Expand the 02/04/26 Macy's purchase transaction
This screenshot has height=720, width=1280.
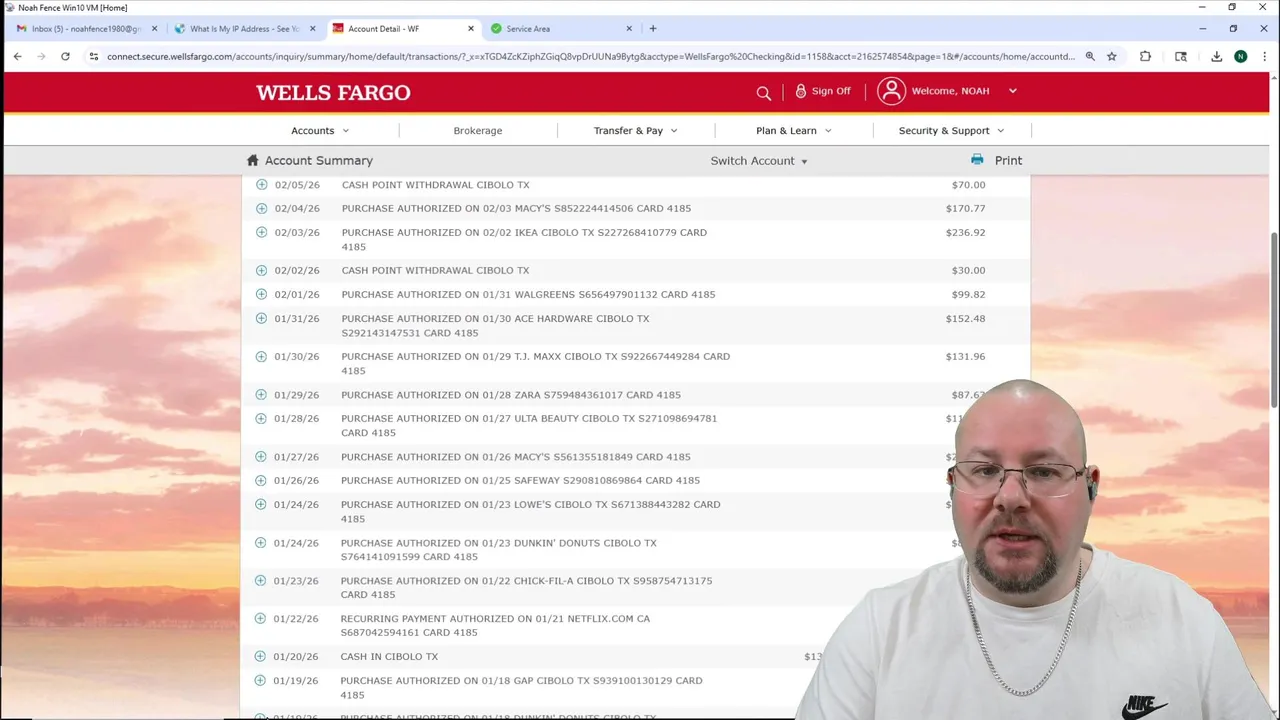tap(262, 209)
